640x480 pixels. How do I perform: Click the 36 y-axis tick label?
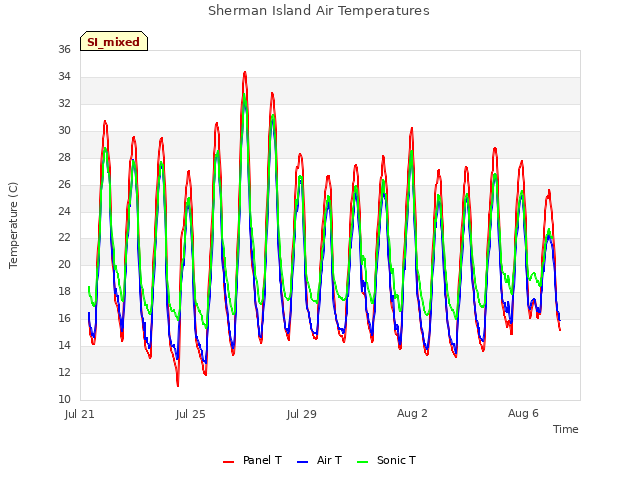pos(64,49)
